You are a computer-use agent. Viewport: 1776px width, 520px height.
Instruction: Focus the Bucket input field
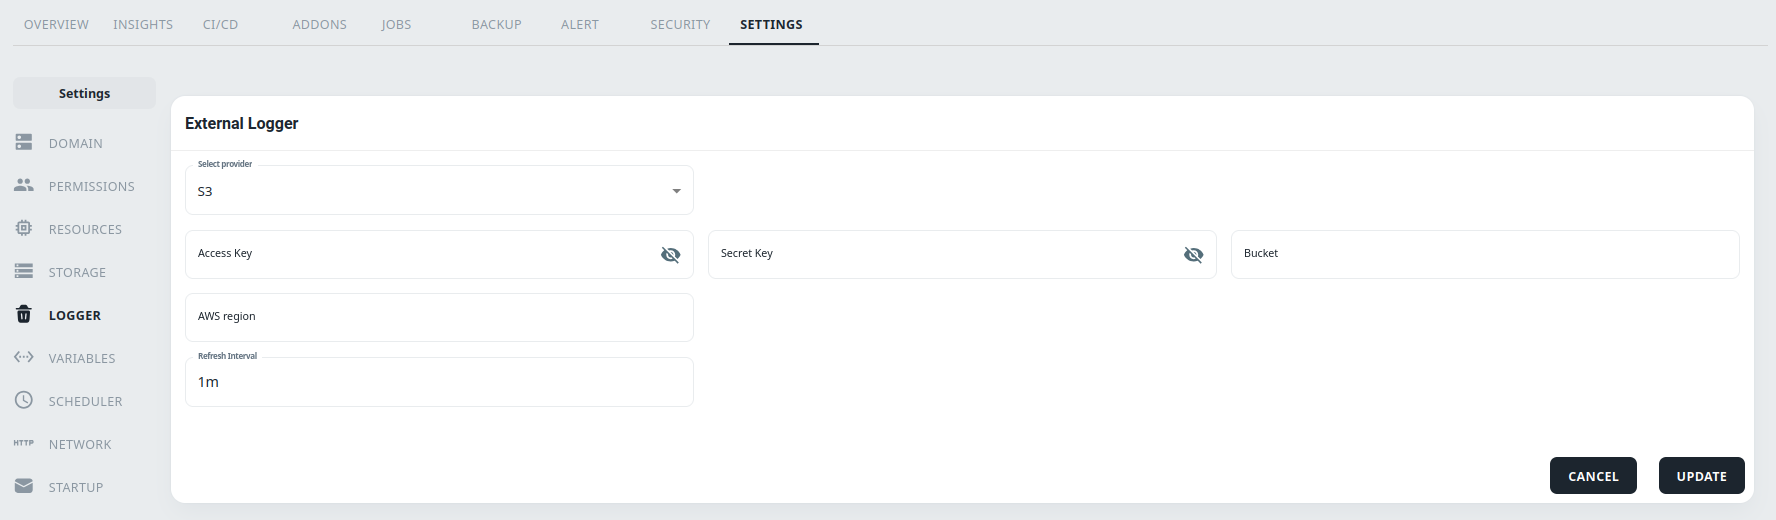pyautogui.click(x=1485, y=255)
